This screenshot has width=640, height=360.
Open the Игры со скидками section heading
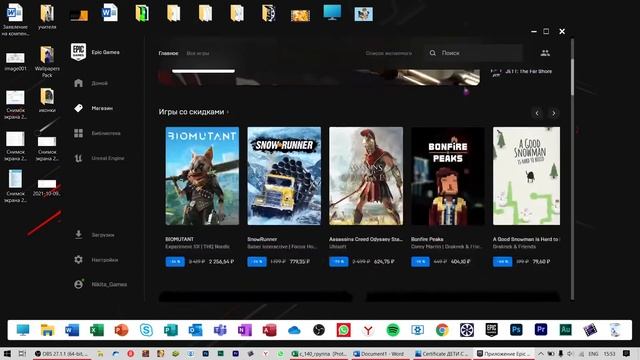coord(191,112)
